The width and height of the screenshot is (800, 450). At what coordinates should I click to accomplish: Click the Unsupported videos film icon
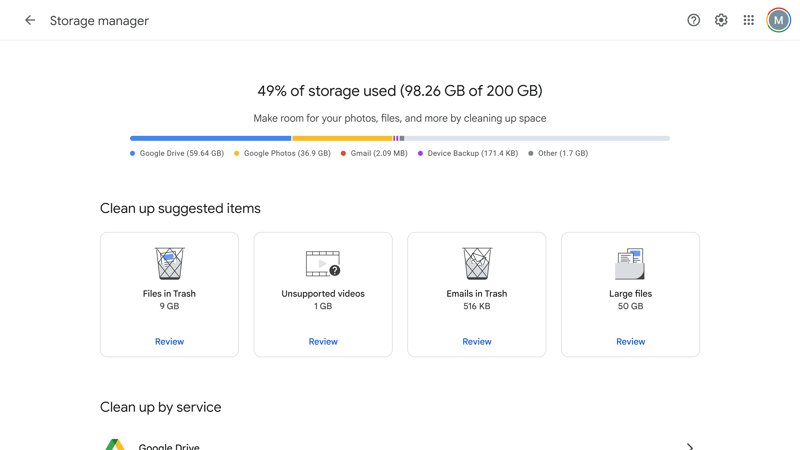click(323, 264)
